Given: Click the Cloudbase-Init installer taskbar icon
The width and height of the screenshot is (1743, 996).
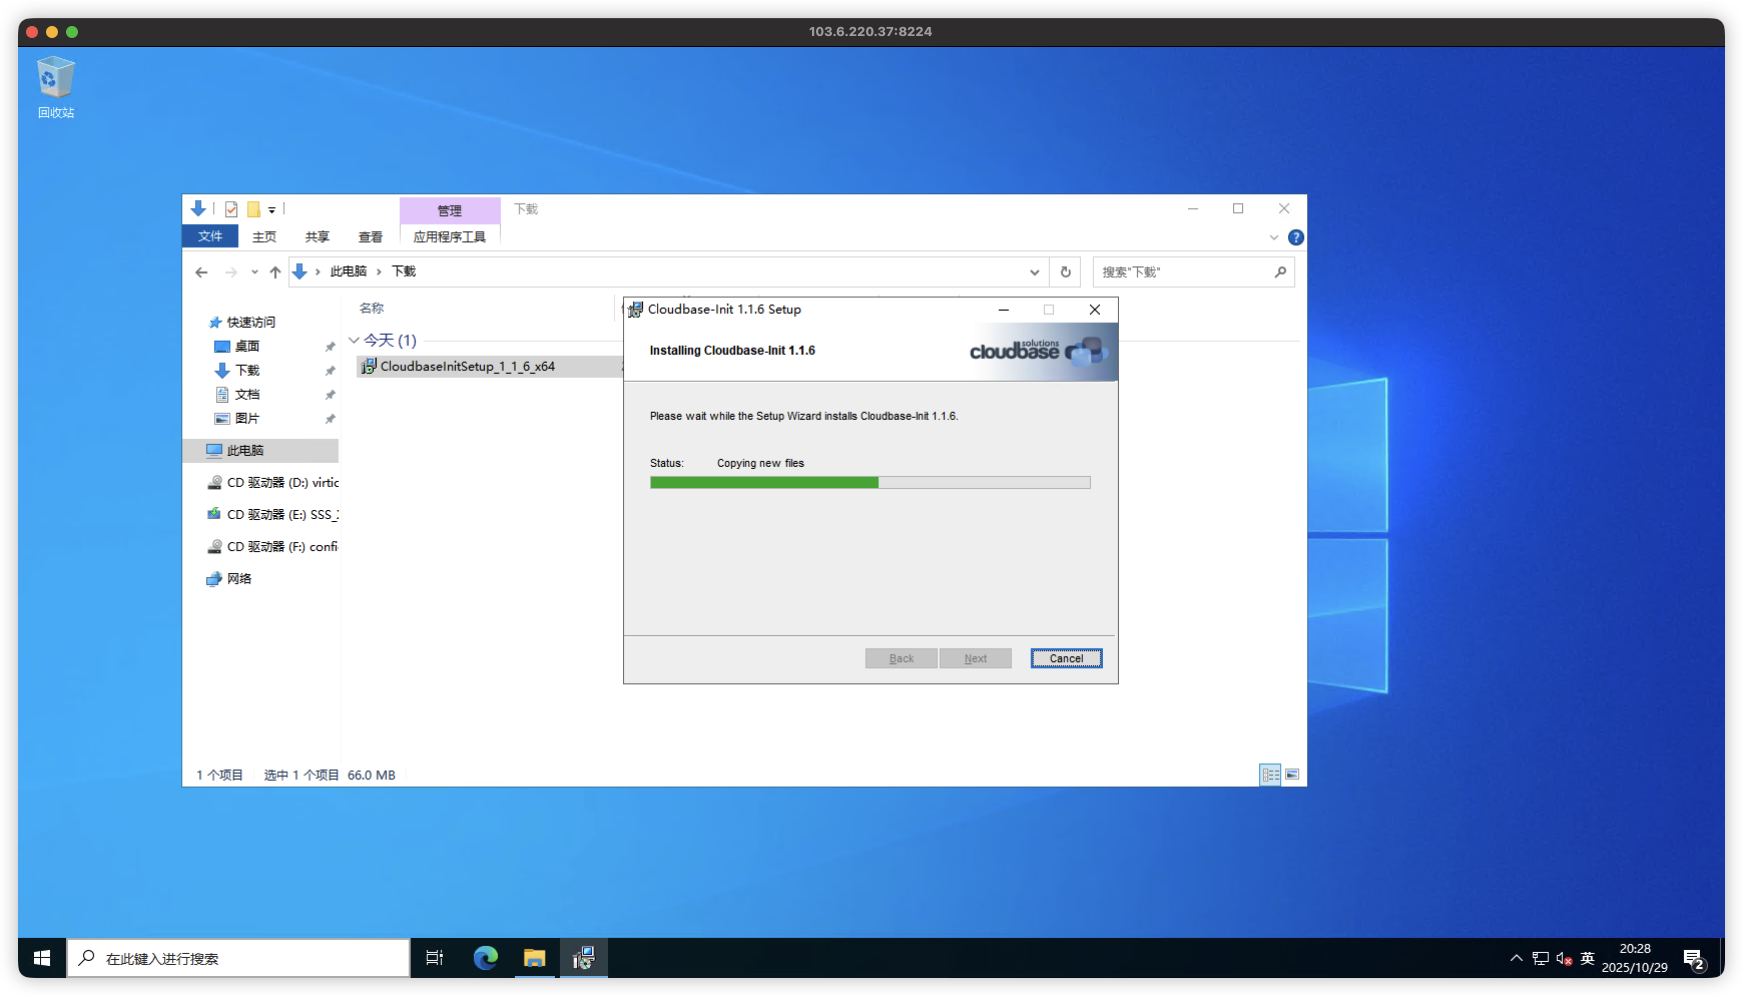Looking at the screenshot, I should coord(583,958).
